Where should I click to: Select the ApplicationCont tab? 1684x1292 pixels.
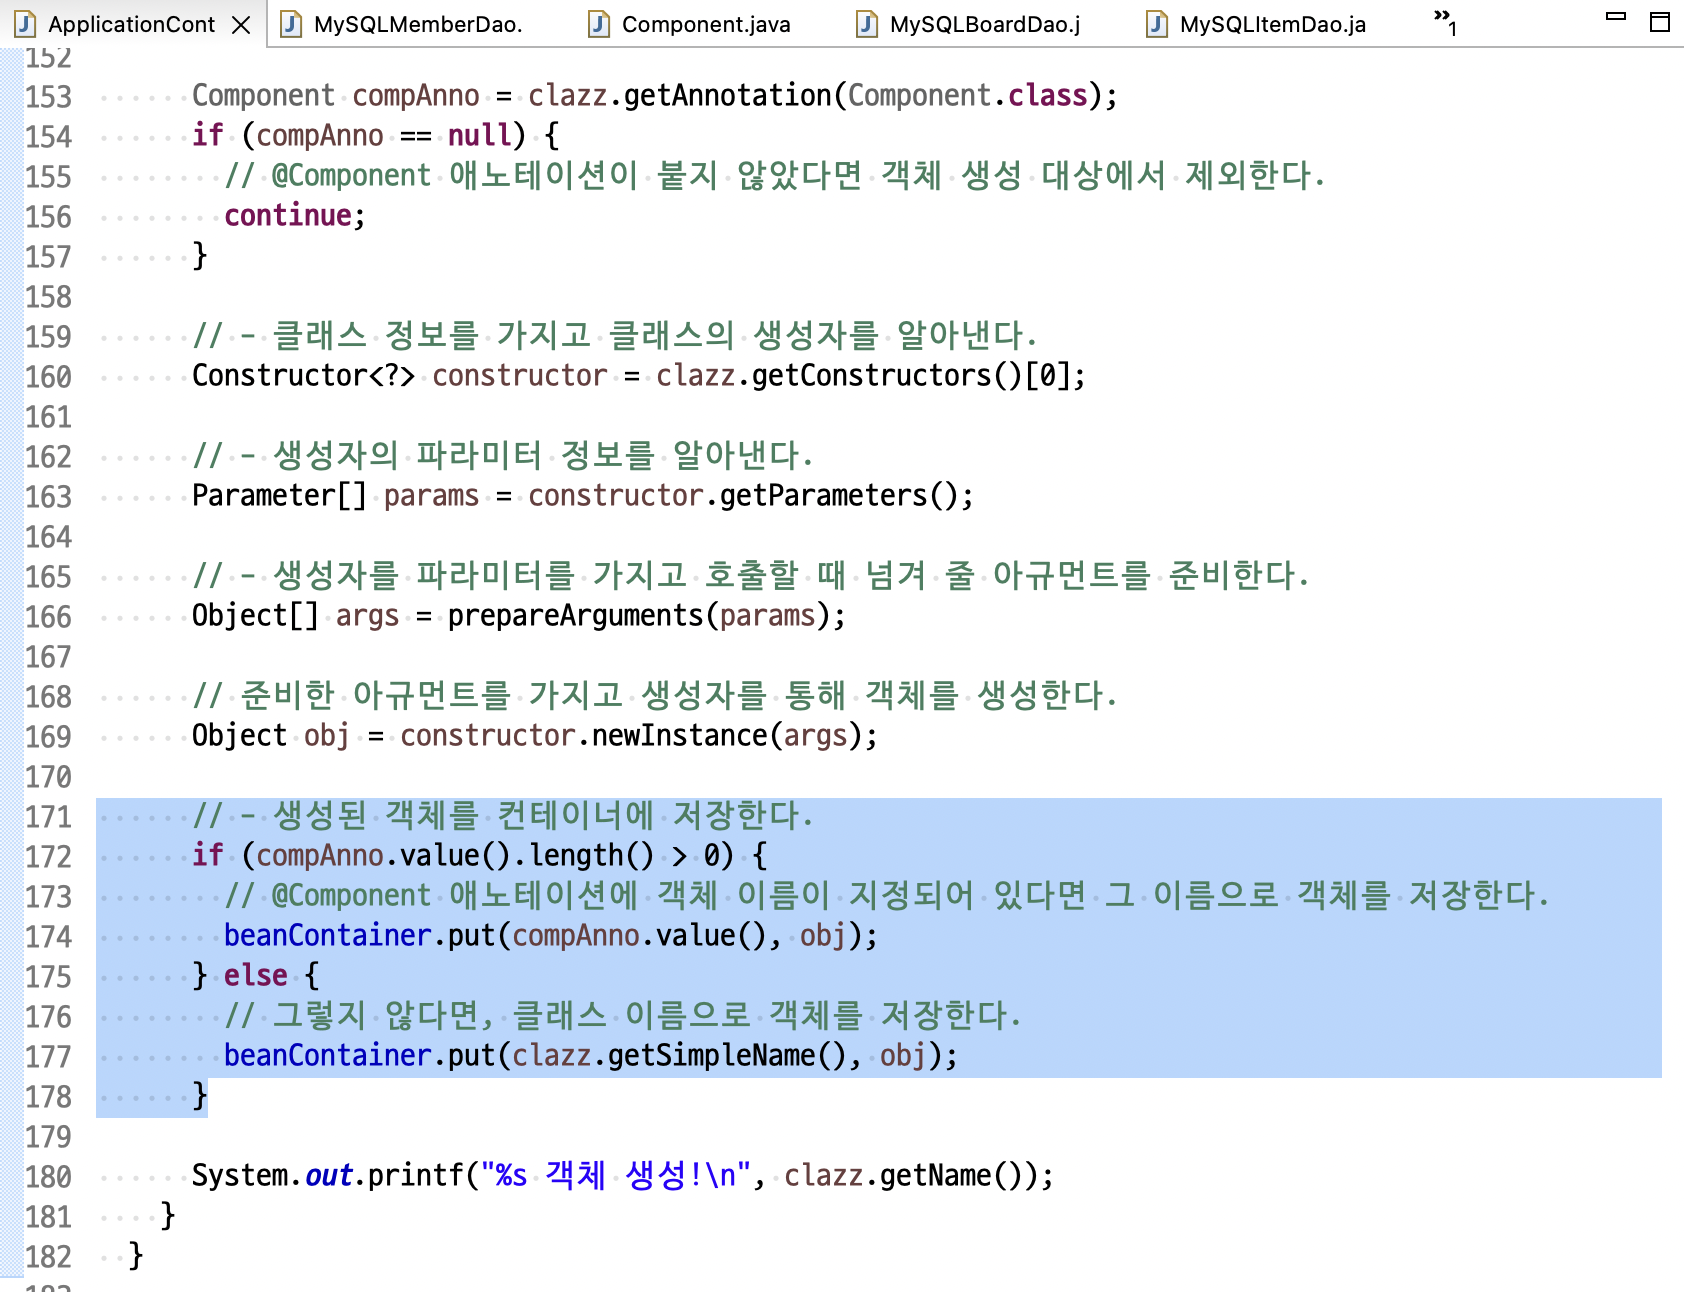tap(131, 24)
